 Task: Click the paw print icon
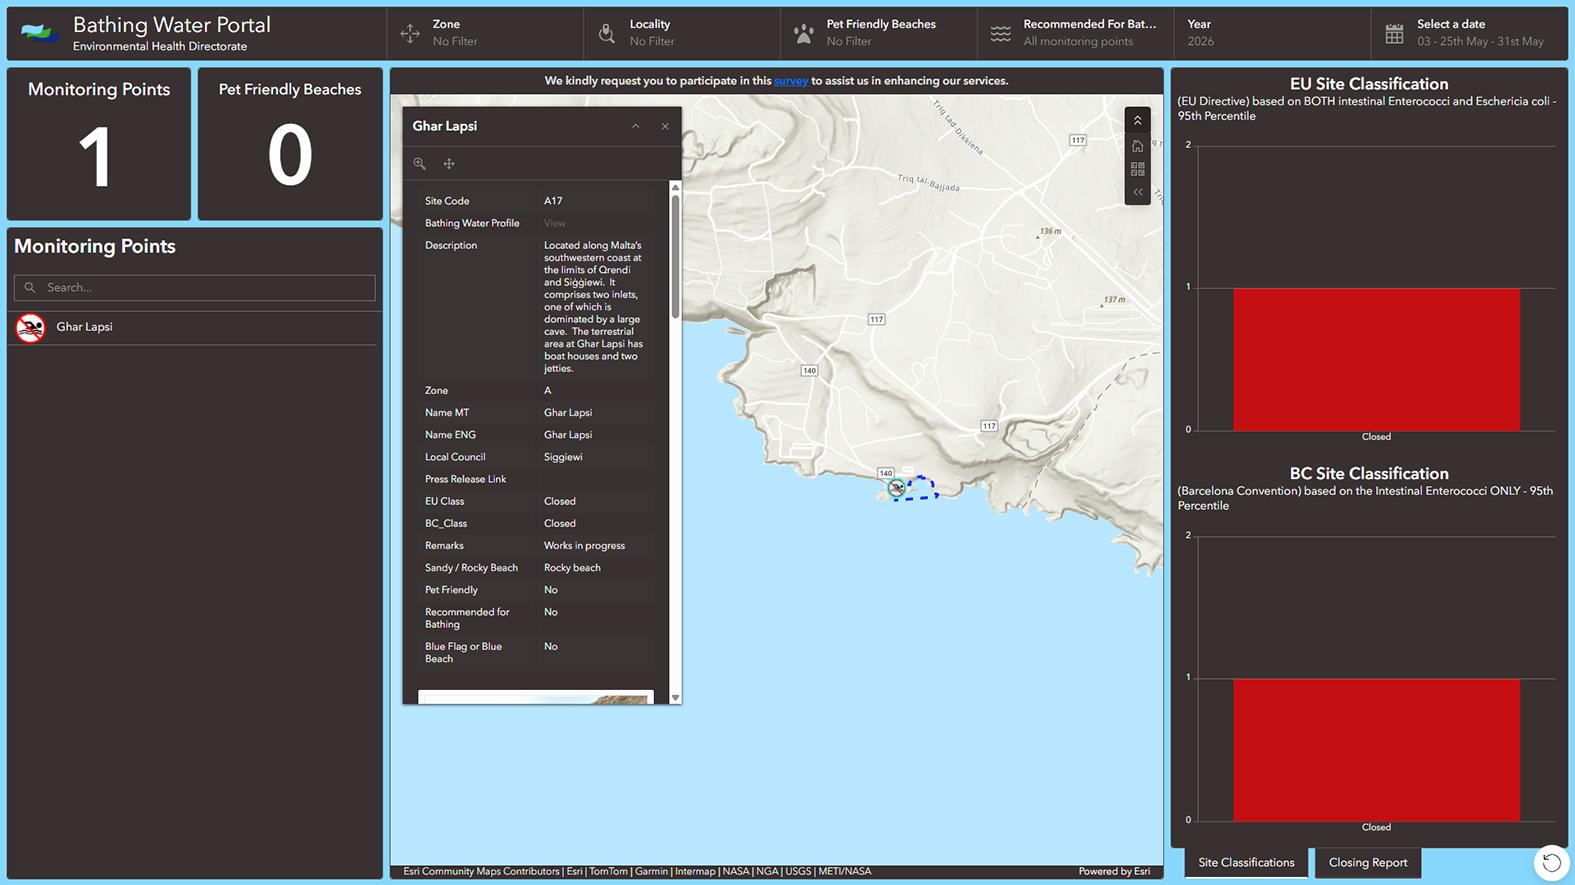coord(804,34)
